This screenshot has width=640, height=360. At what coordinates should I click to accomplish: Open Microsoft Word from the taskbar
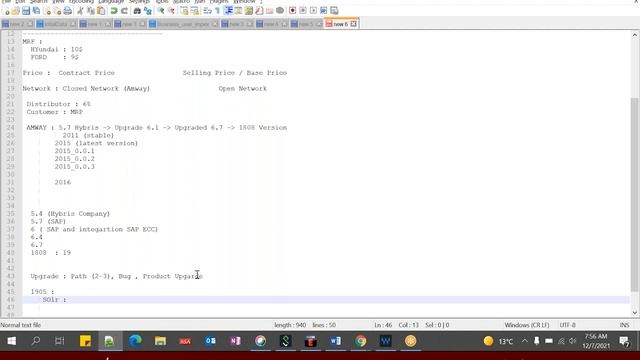336,341
